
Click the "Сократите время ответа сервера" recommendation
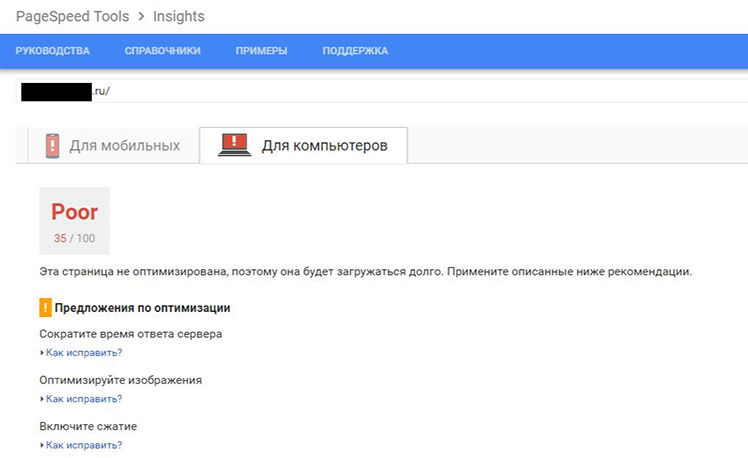pos(130,334)
